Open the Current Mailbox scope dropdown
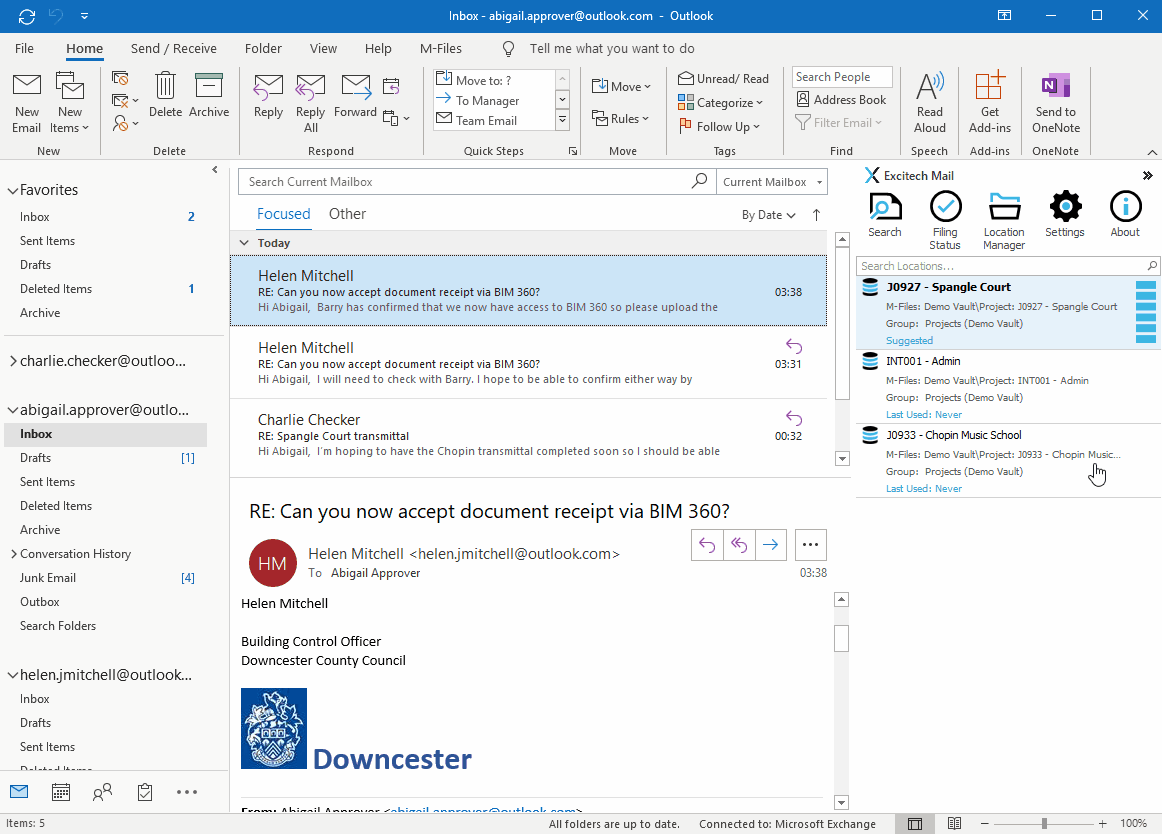The width and height of the screenshot is (1162, 834). click(x=771, y=181)
